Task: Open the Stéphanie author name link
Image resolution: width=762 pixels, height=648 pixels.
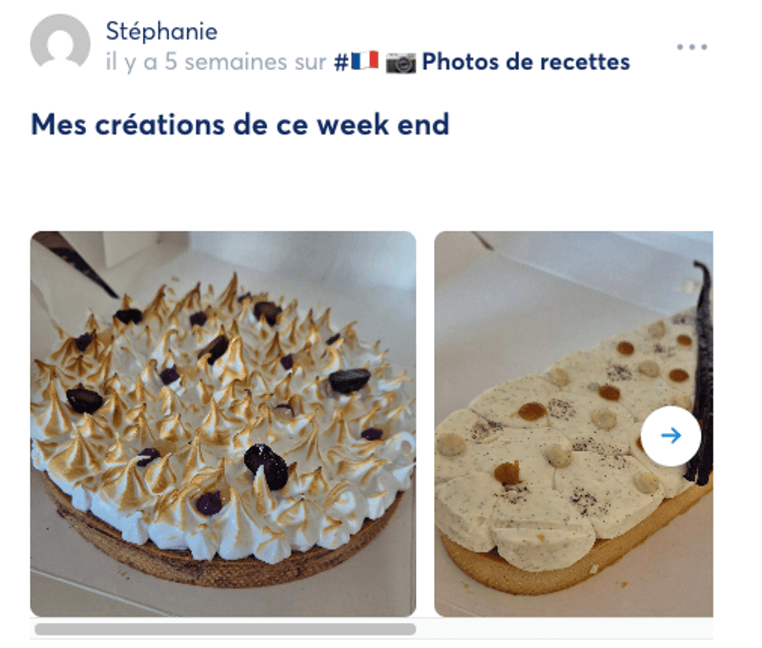Action: [x=161, y=31]
